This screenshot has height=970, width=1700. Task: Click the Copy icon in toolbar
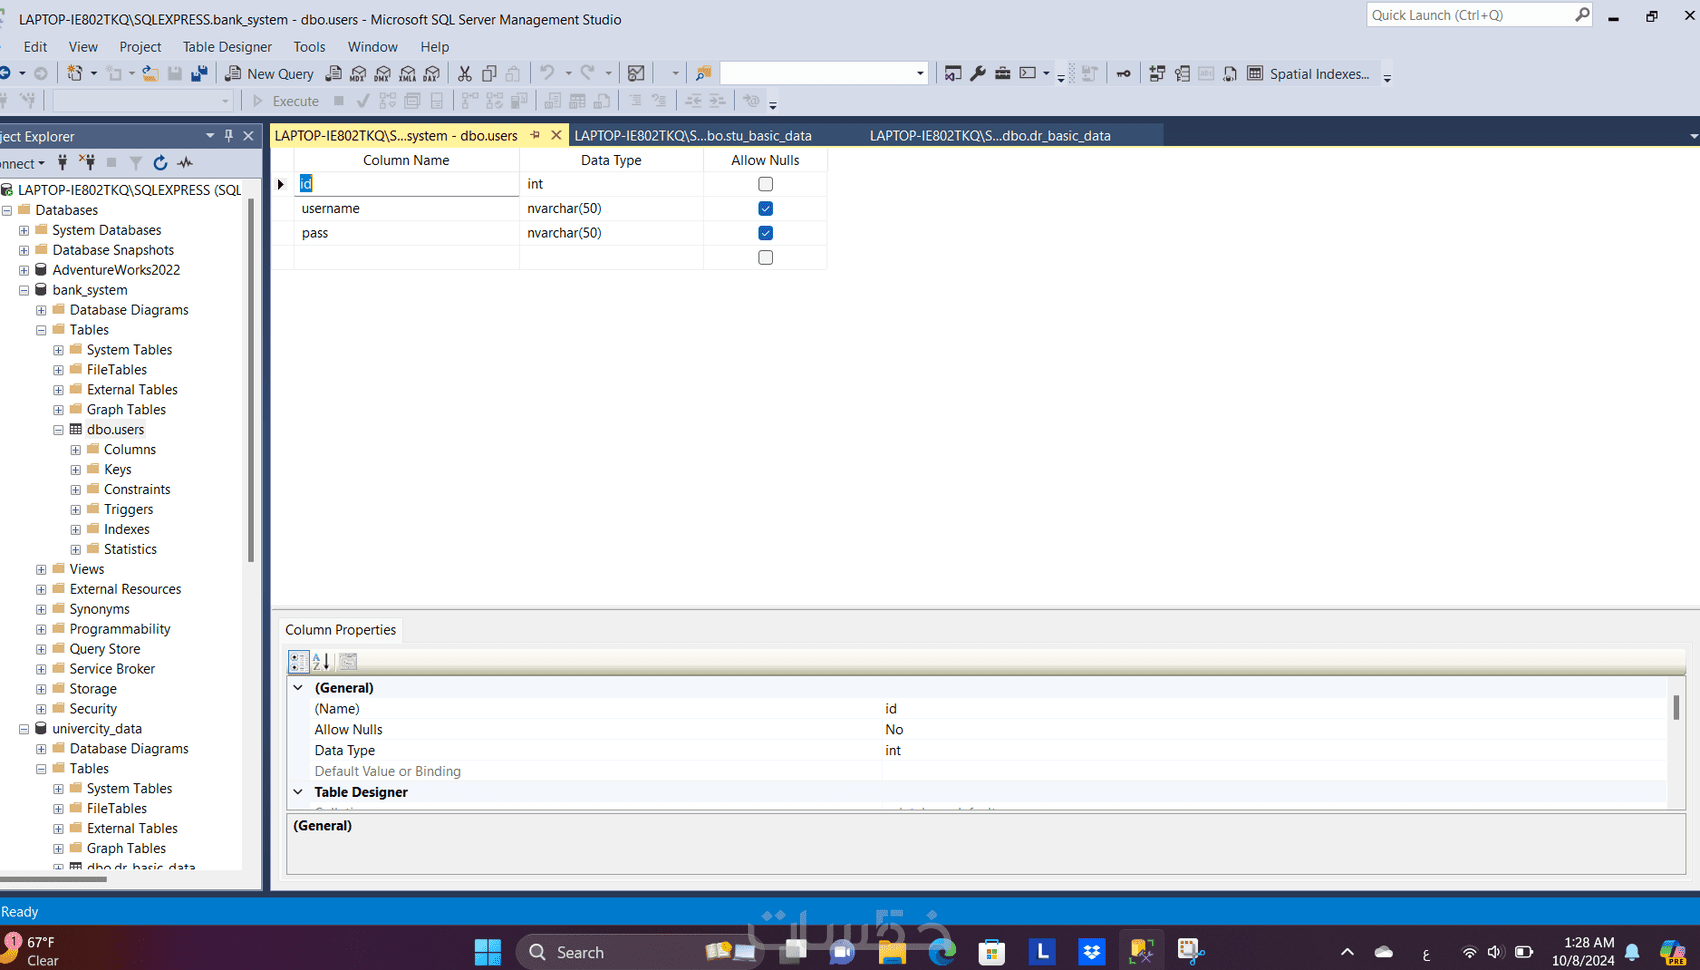tap(489, 74)
